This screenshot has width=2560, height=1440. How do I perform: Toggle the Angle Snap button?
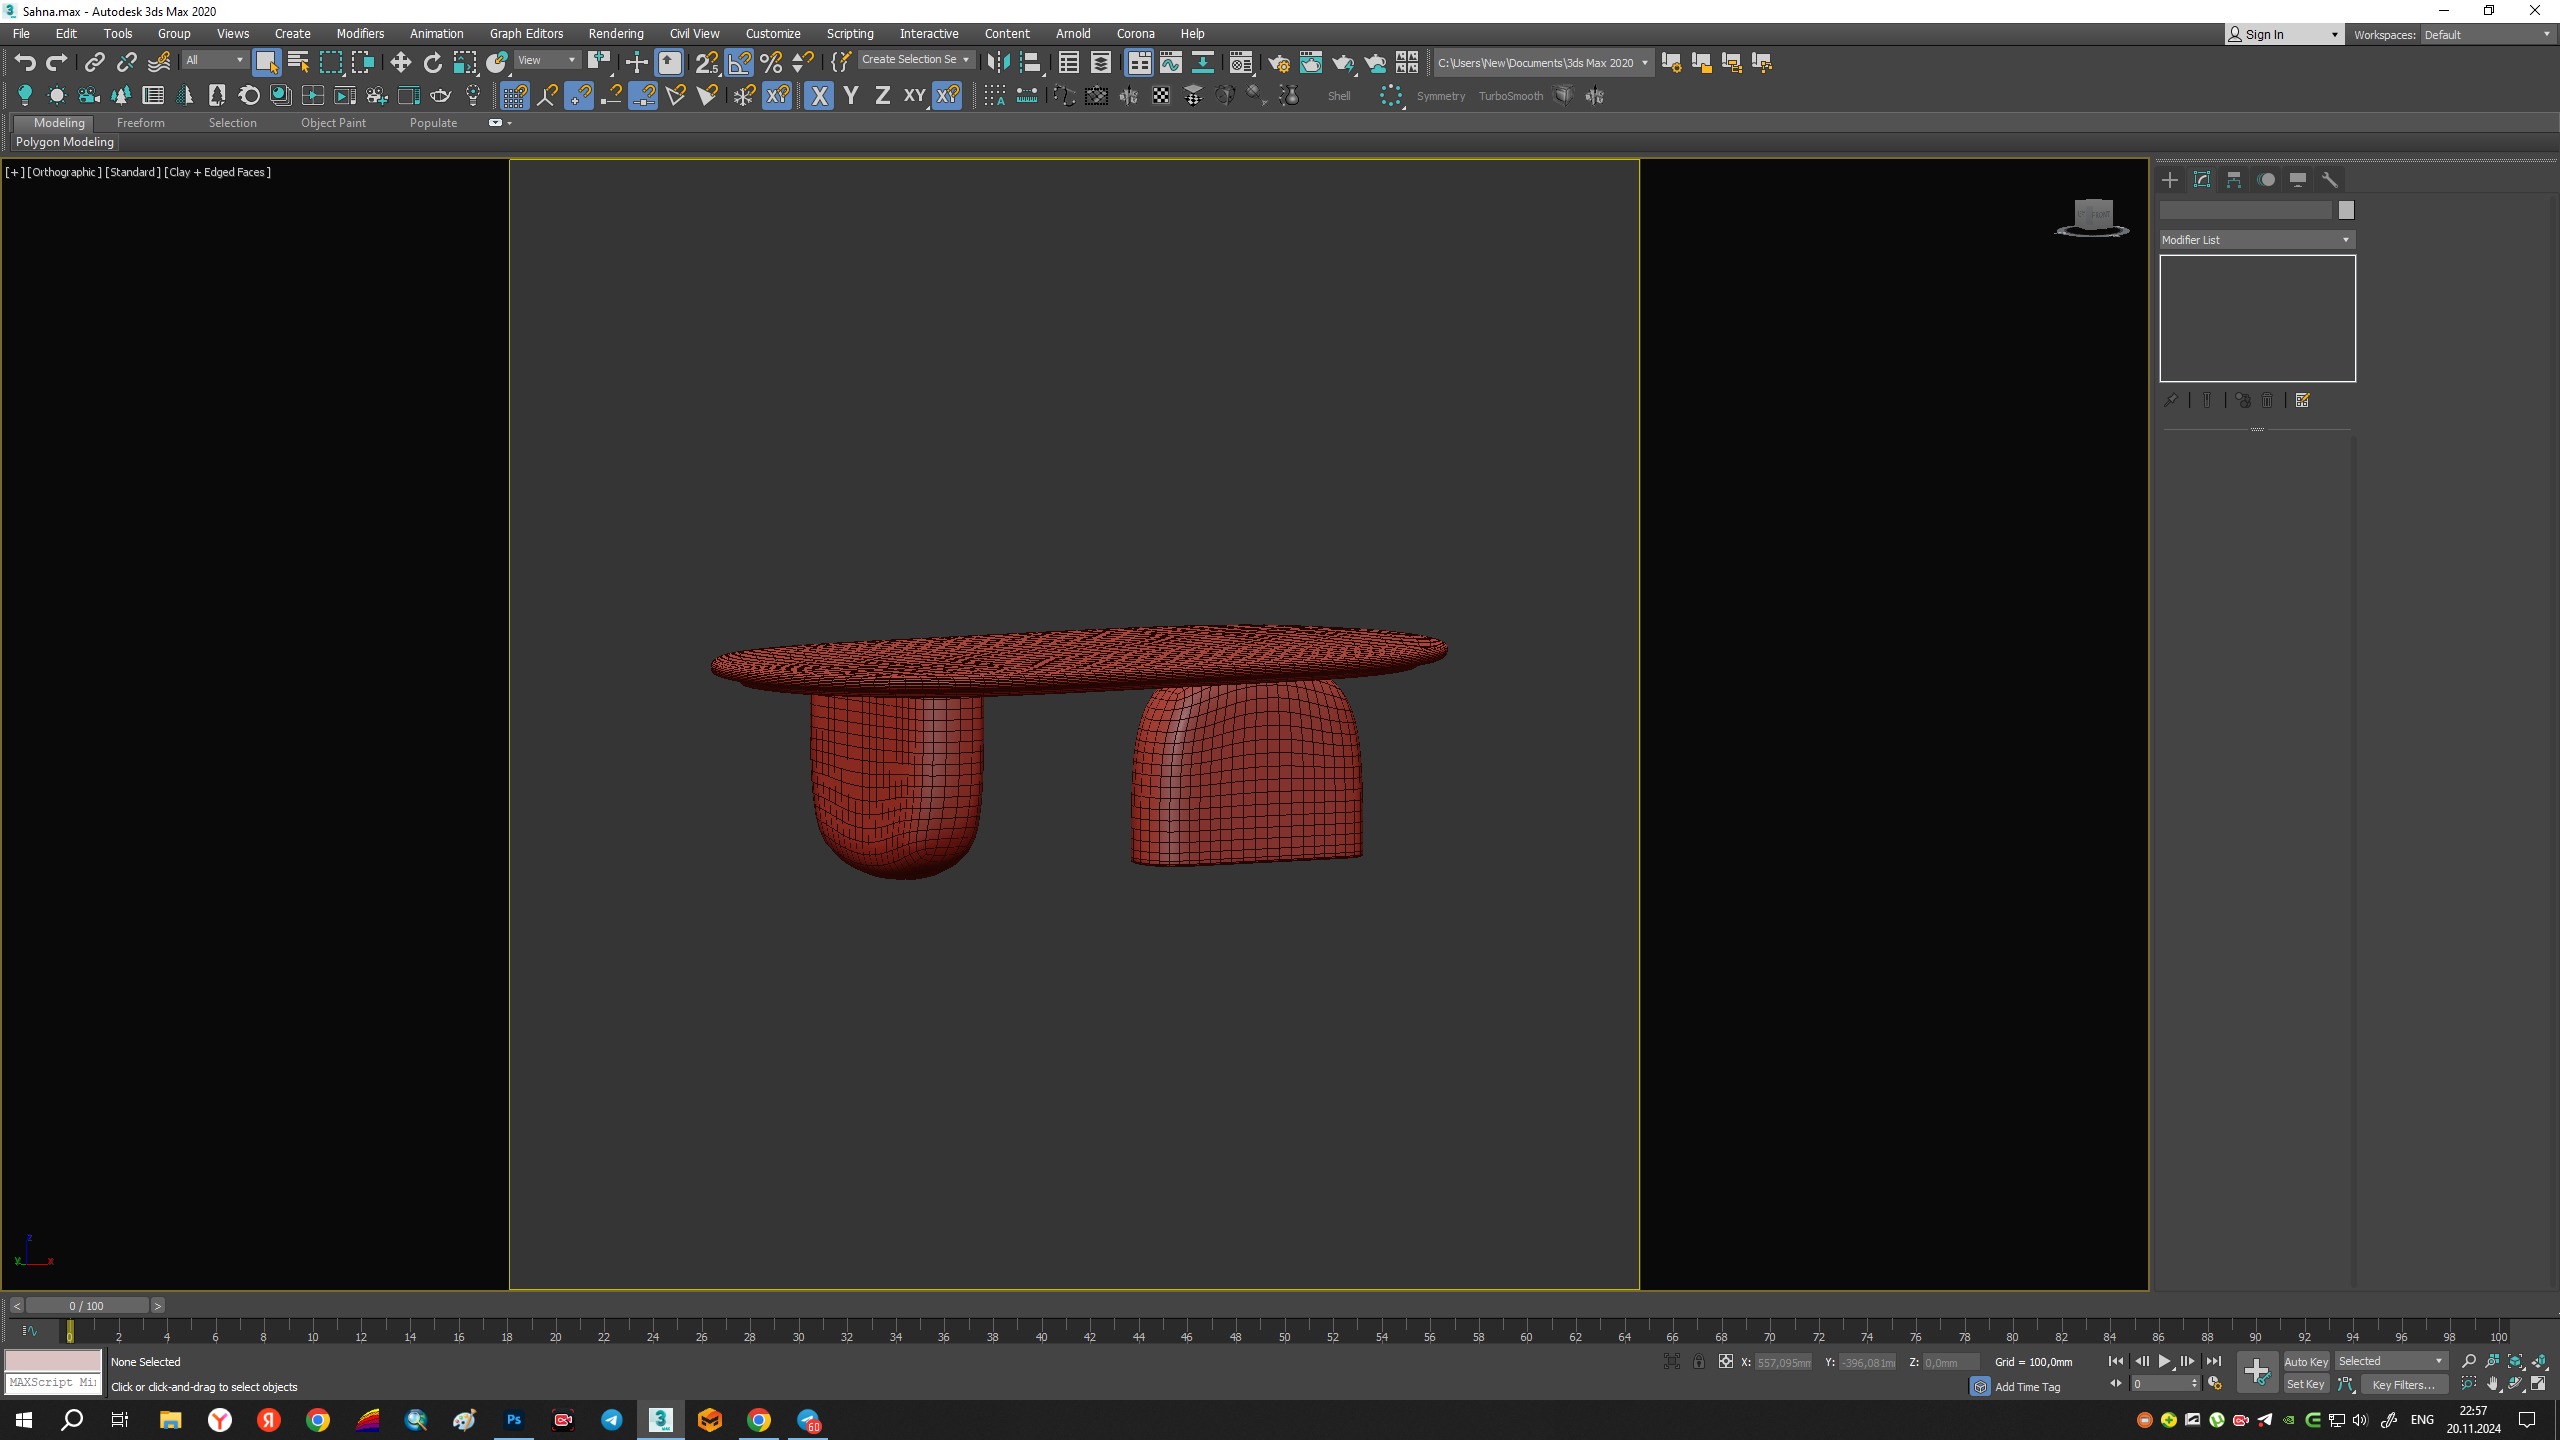pos(739,63)
